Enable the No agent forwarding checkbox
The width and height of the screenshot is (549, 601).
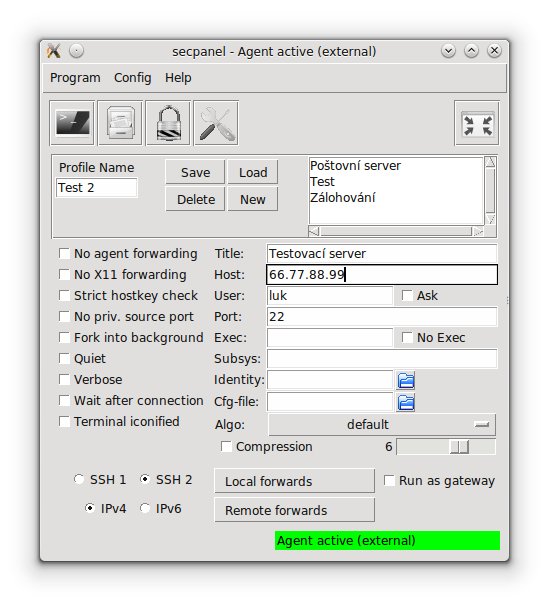(x=64, y=254)
